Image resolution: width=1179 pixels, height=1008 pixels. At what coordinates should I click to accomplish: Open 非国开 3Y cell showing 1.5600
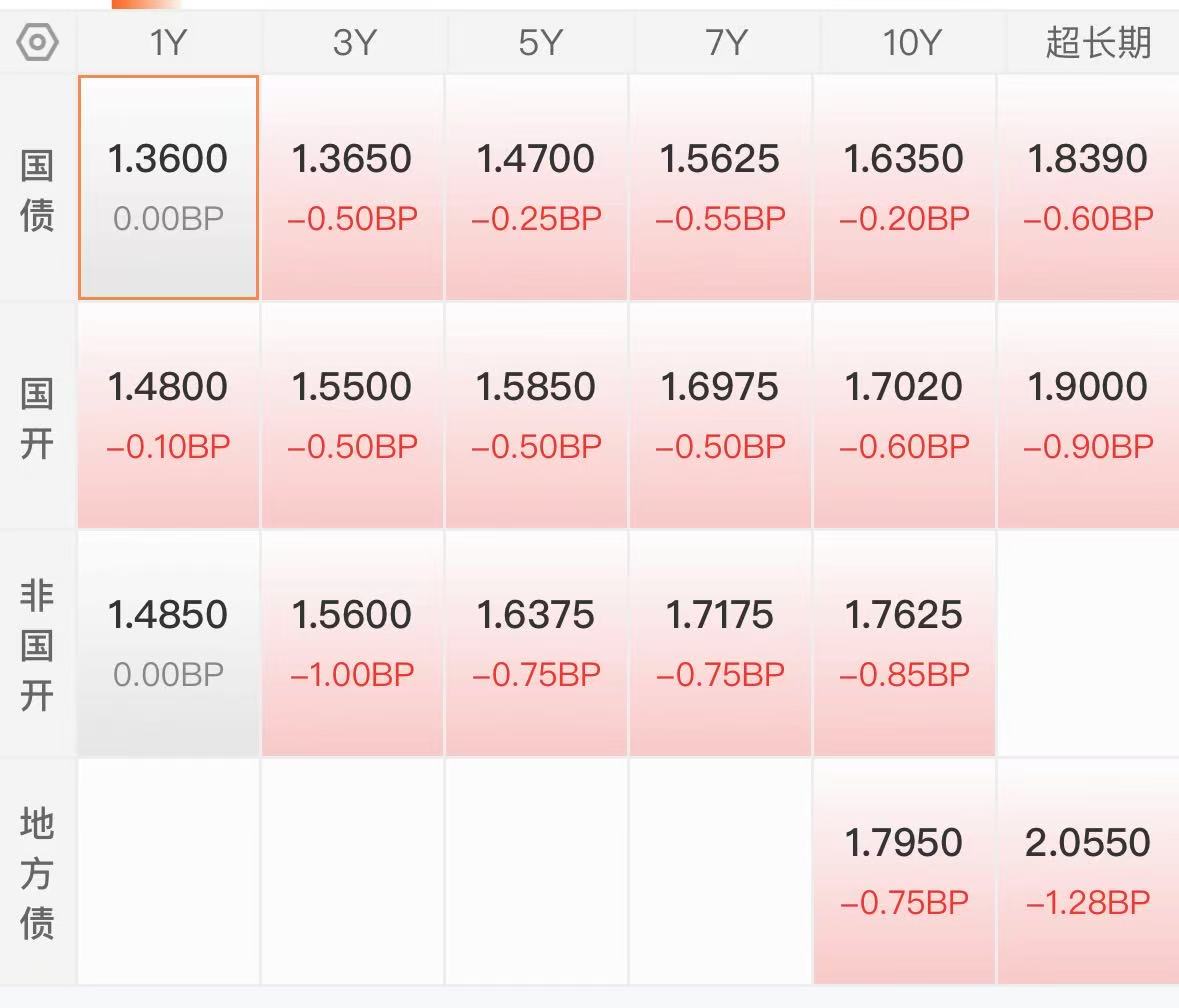pos(353,643)
